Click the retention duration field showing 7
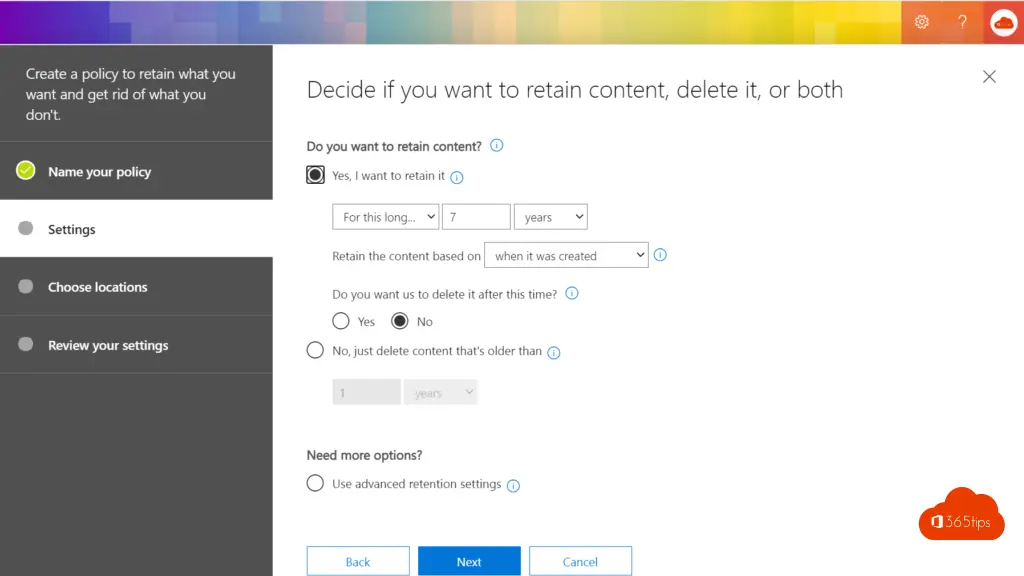 click(x=476, y=217)
